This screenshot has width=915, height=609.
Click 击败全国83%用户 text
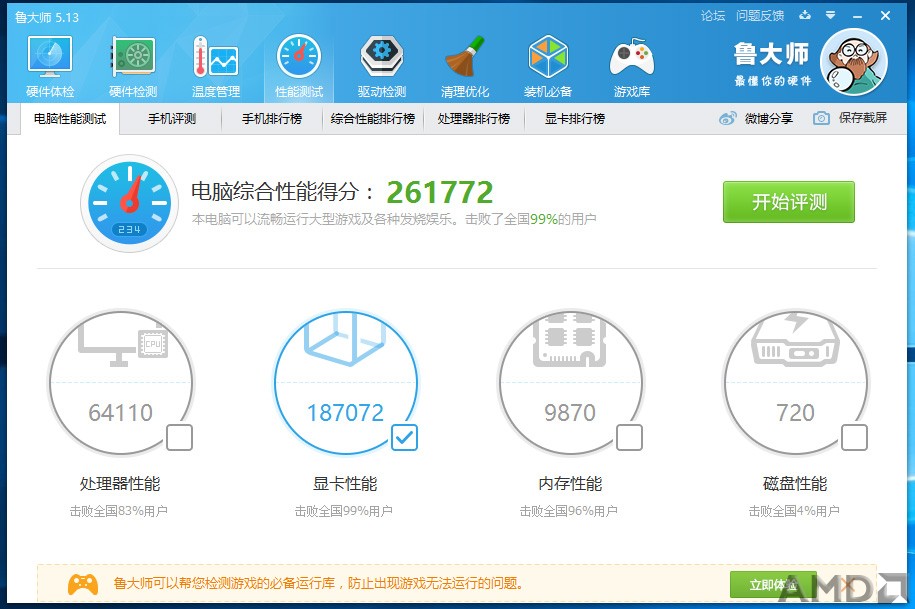(119, 511)
